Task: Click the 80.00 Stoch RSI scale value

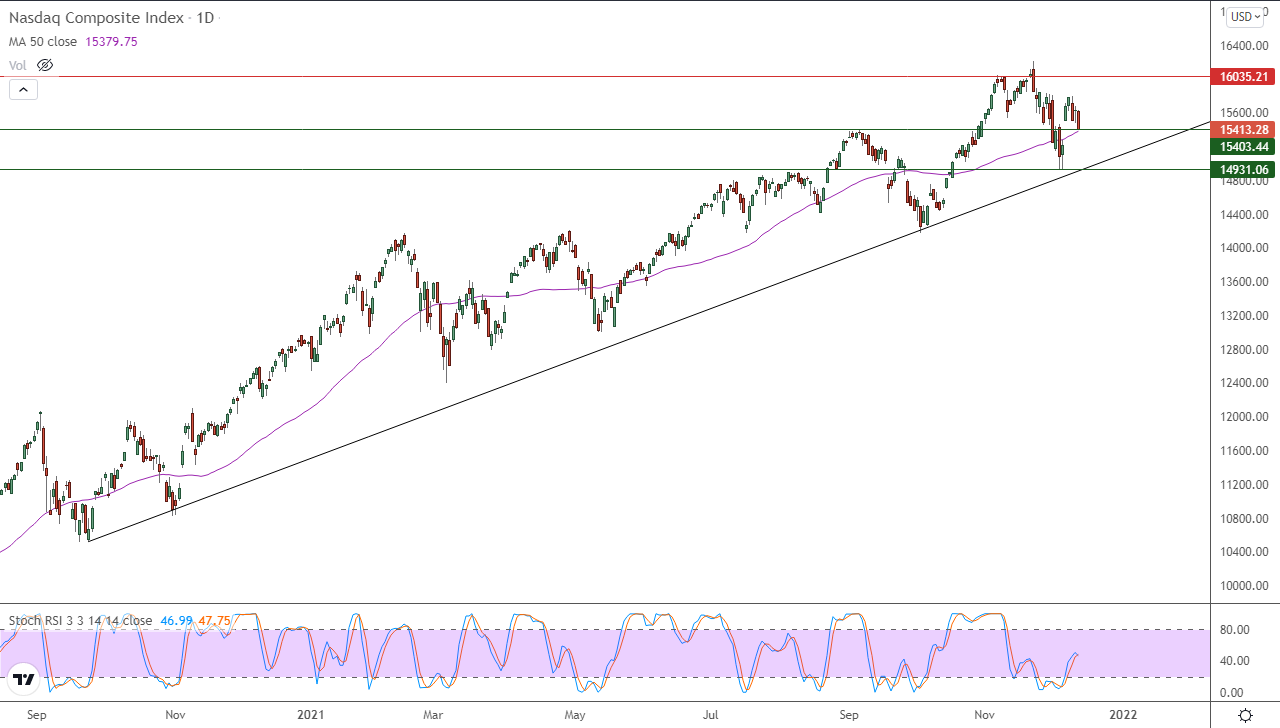Action: 1234,629
